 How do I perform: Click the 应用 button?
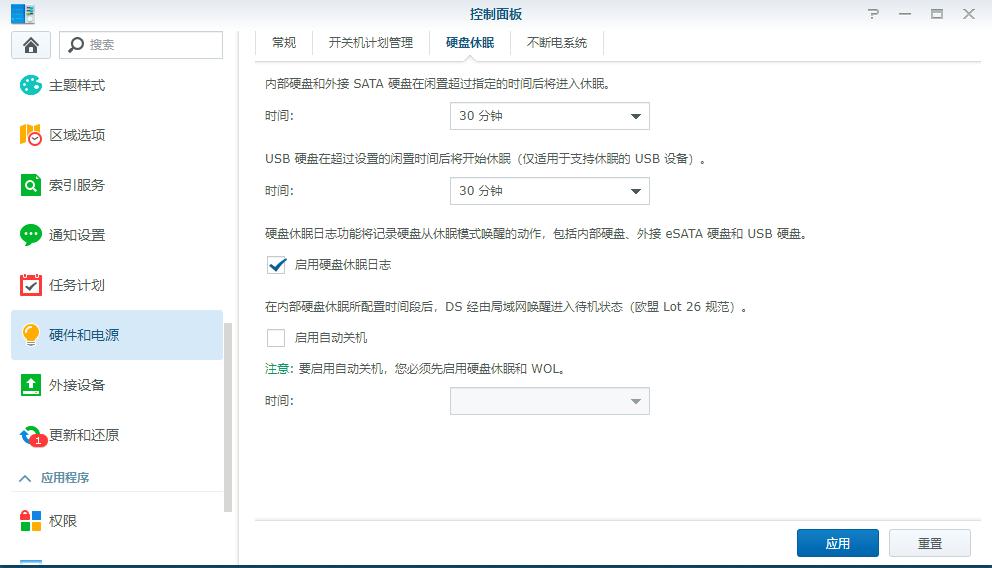click(x=838, y=543)
